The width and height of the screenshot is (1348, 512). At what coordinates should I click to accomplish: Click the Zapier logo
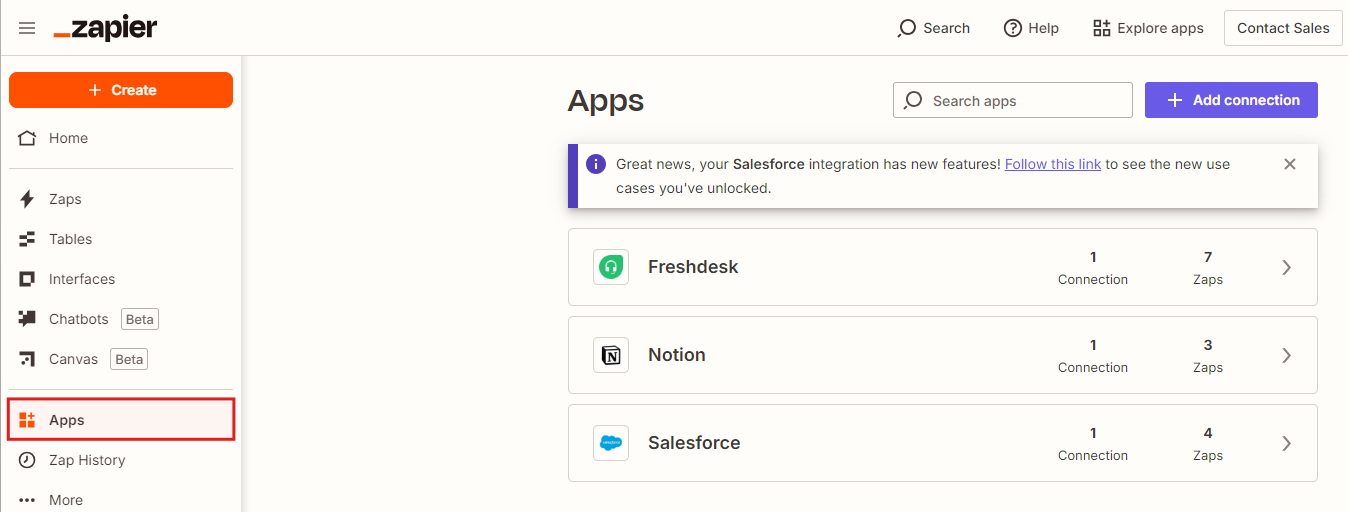coord(105,28)
